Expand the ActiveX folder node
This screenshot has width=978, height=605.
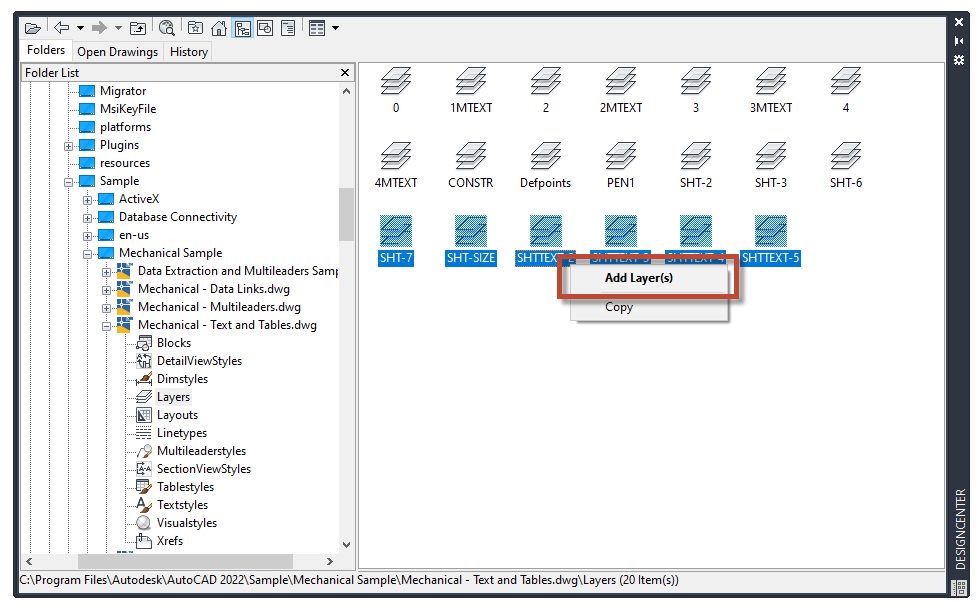(87, 201)
